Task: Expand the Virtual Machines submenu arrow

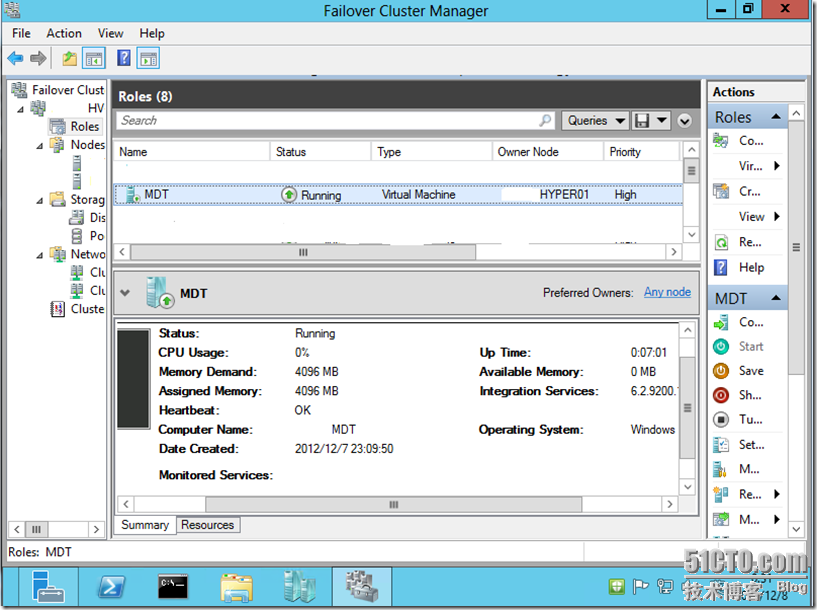Action: (777, 166)
